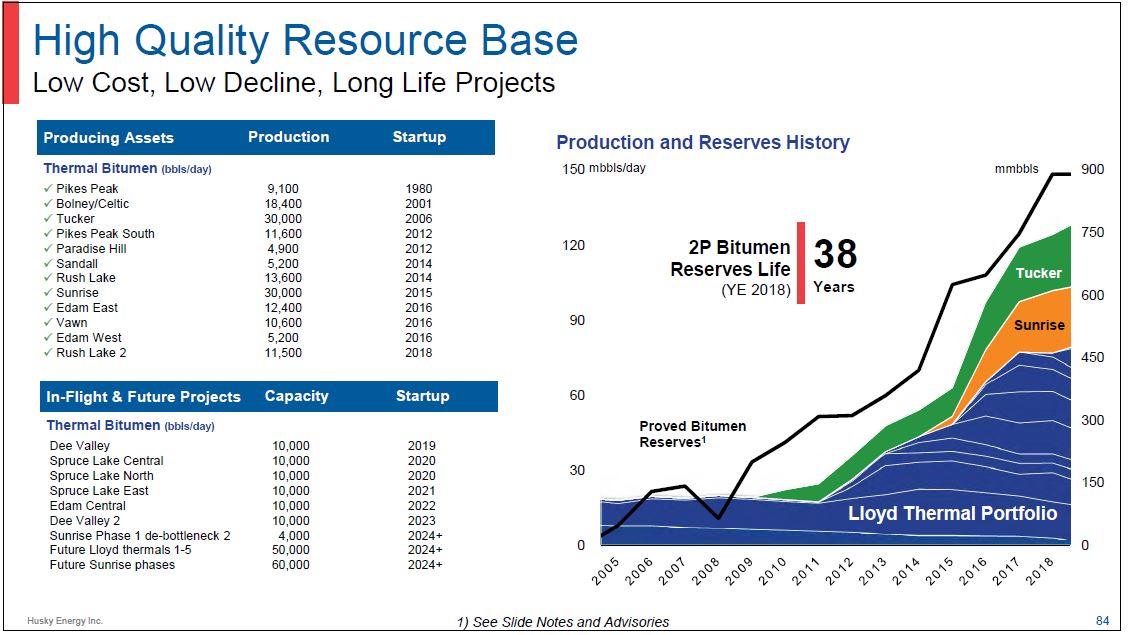Select the 'Bolney/Celtic' asset name
1128x635 pixels.
93,204
